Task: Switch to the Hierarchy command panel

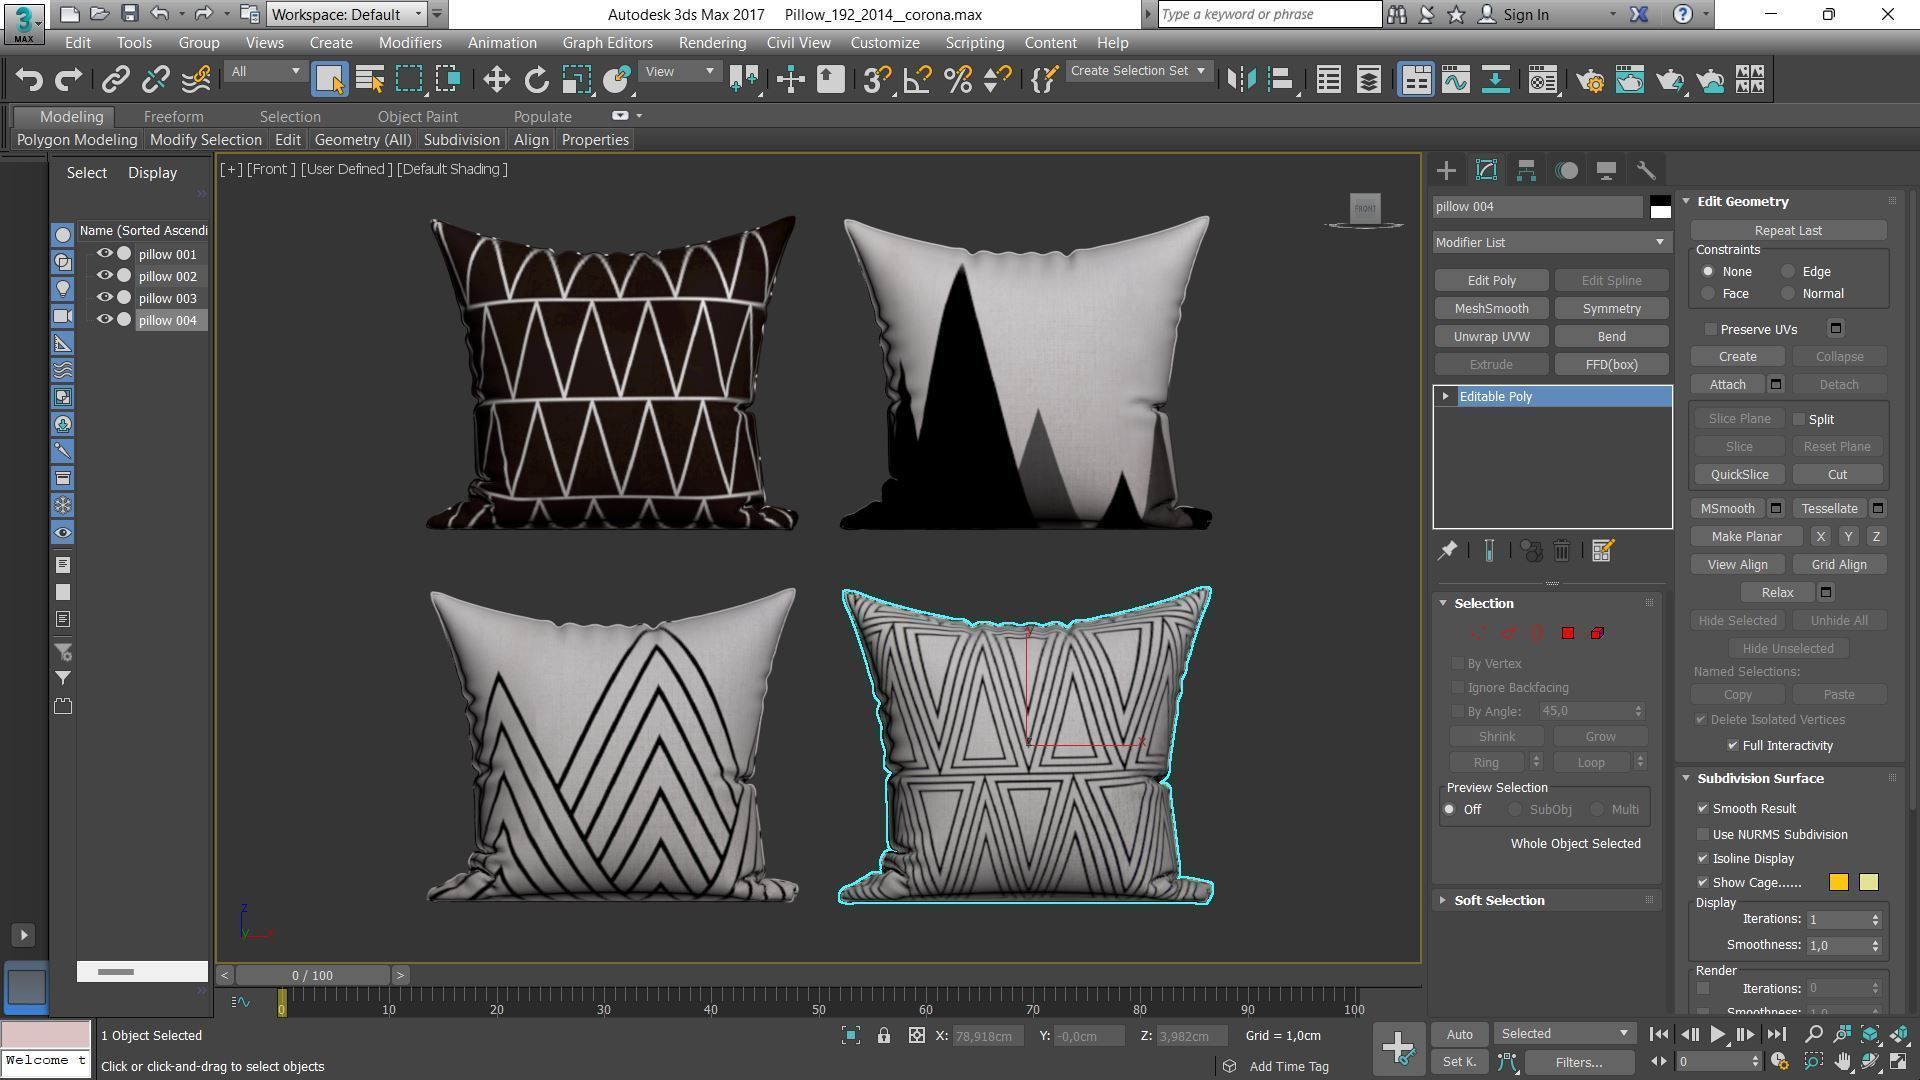Action: 1526,171
